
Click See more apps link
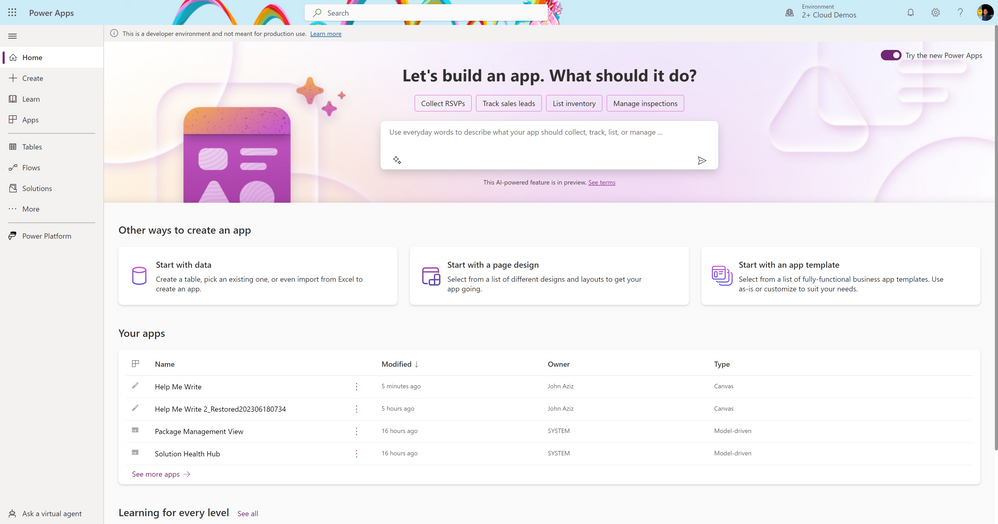pos(161,474)
